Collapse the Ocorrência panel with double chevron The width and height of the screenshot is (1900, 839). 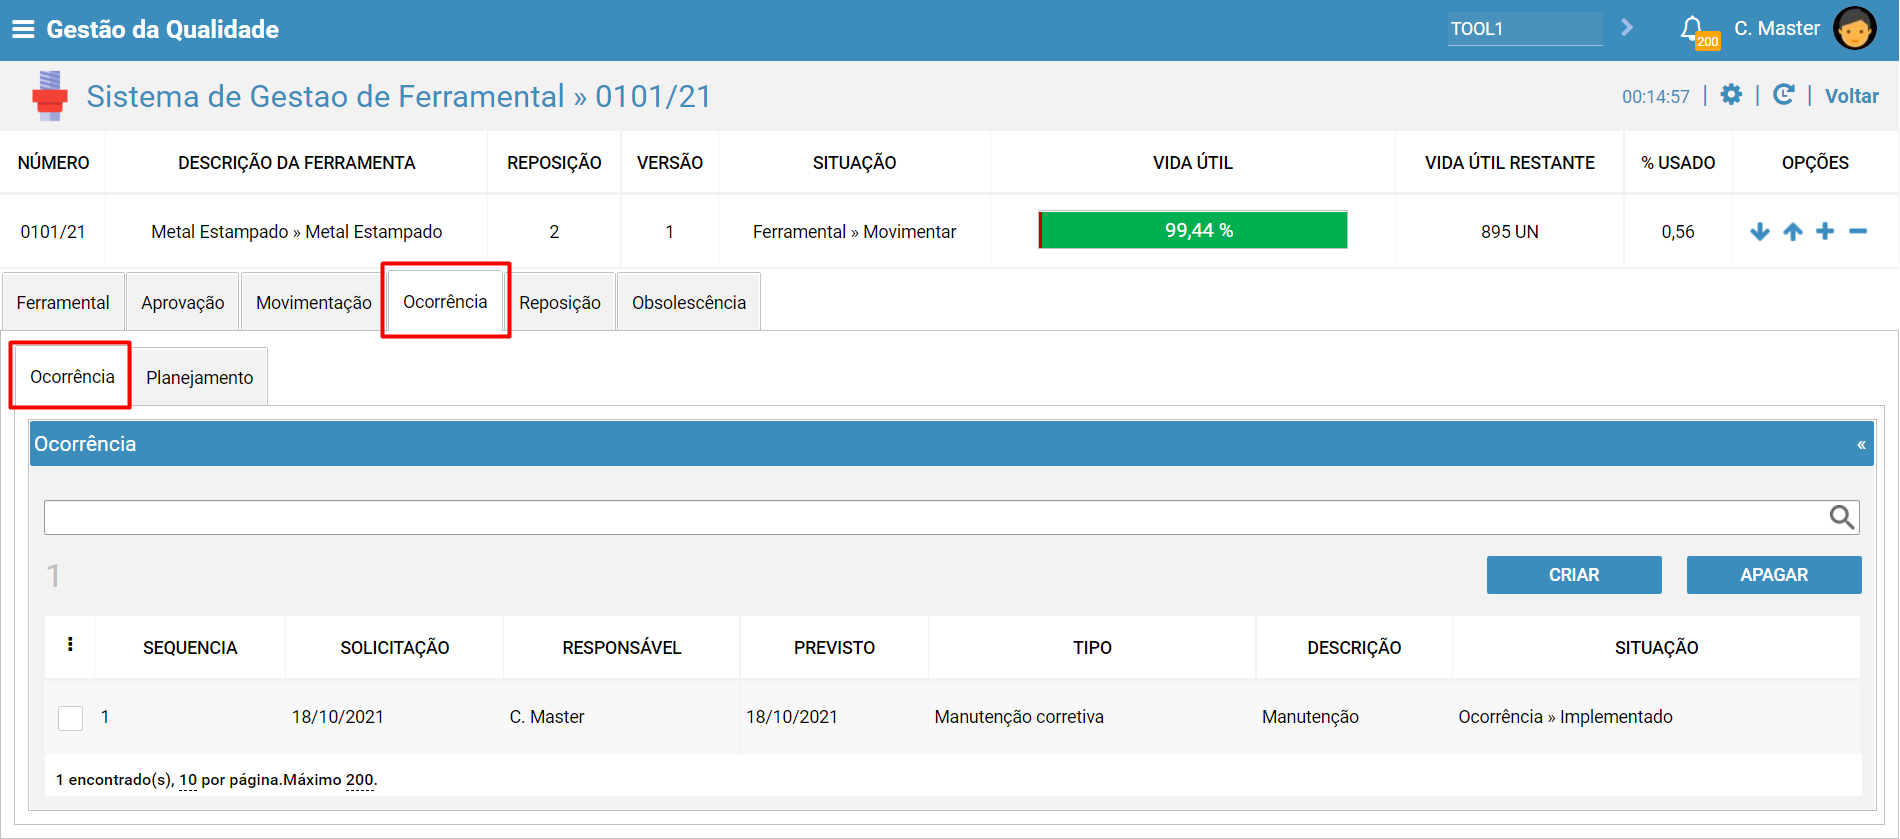click(x=1861, y=445)
